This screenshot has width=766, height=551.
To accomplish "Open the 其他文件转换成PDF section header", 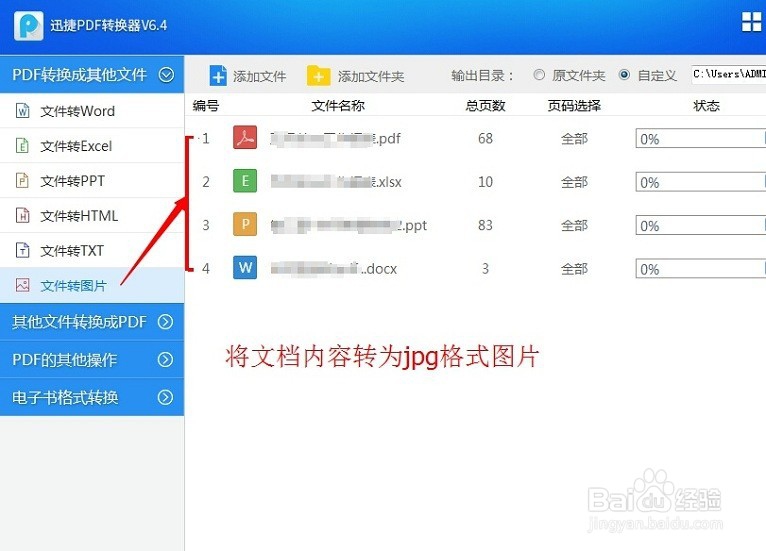I will [x=92, y=322].
